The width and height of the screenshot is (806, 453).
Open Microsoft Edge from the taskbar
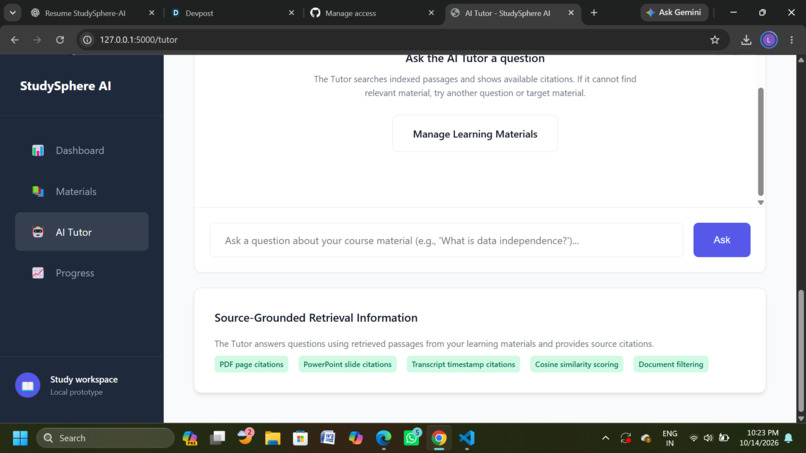coord(383,438)
